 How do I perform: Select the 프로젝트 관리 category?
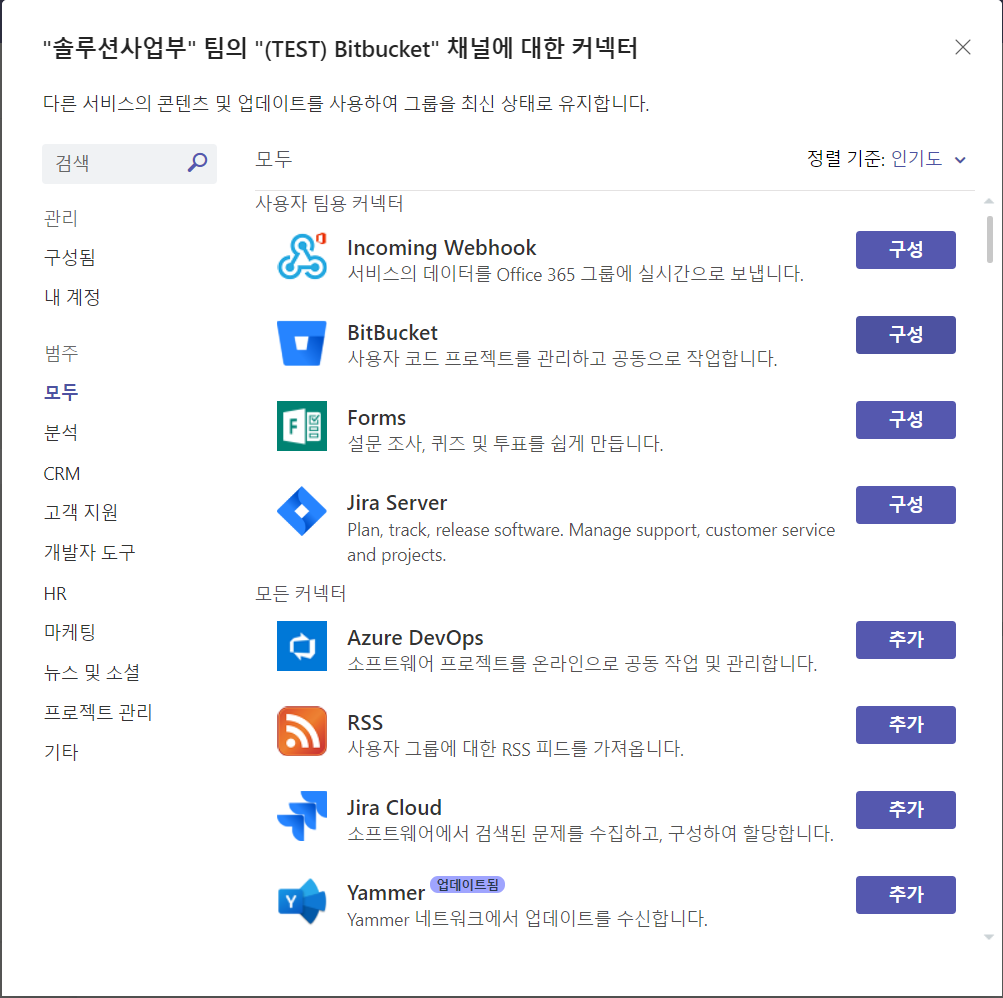(x=98, y=712)
